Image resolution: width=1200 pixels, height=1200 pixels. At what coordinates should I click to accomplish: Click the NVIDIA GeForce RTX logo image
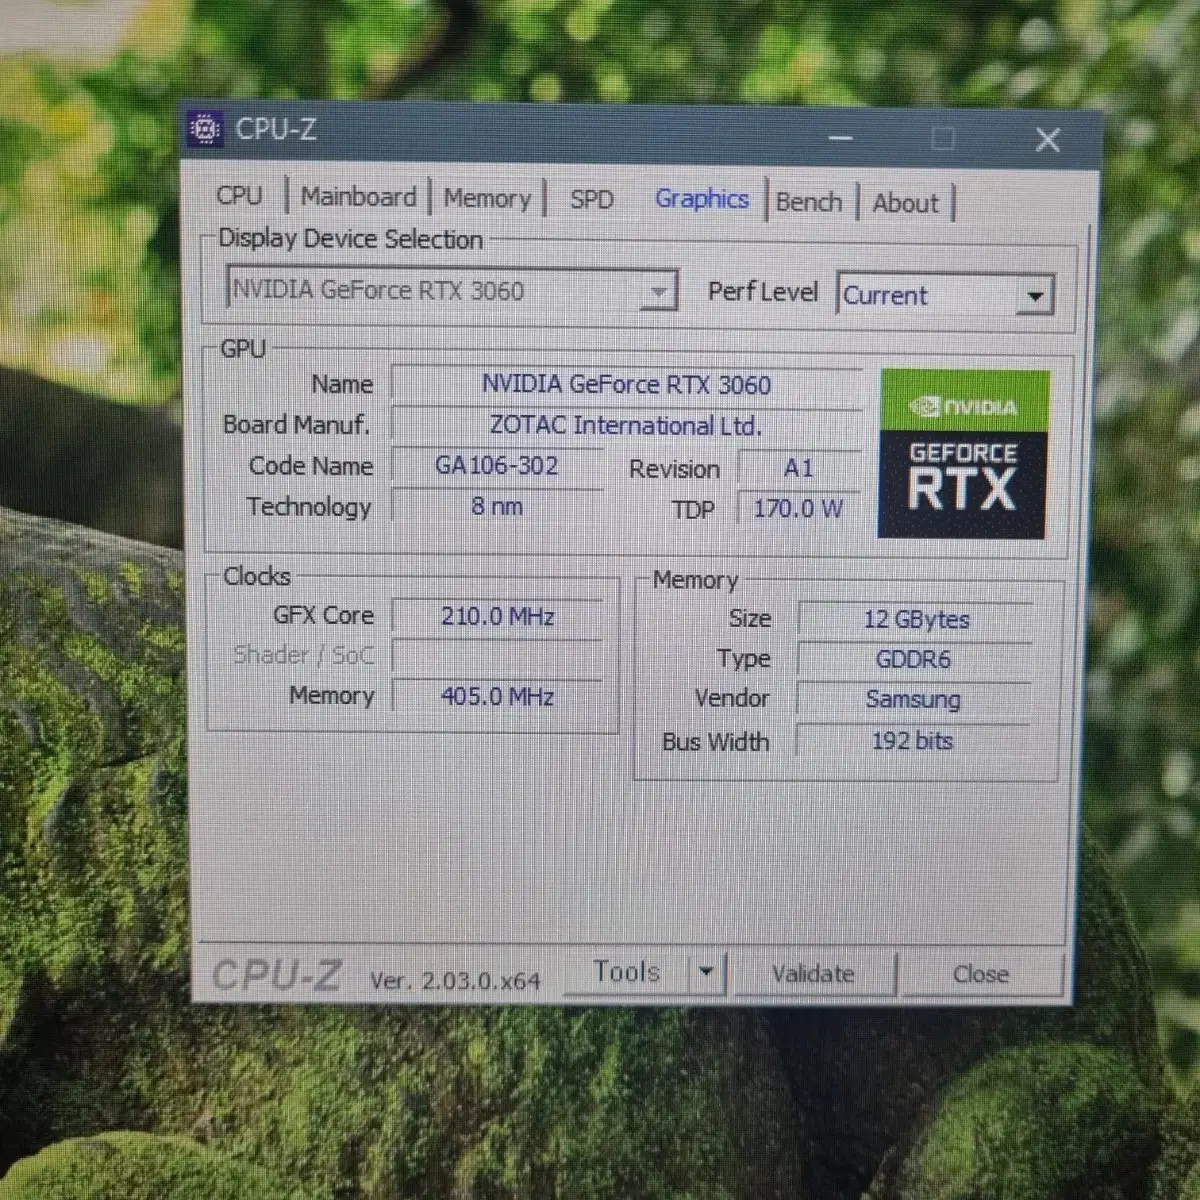(963, 455)
